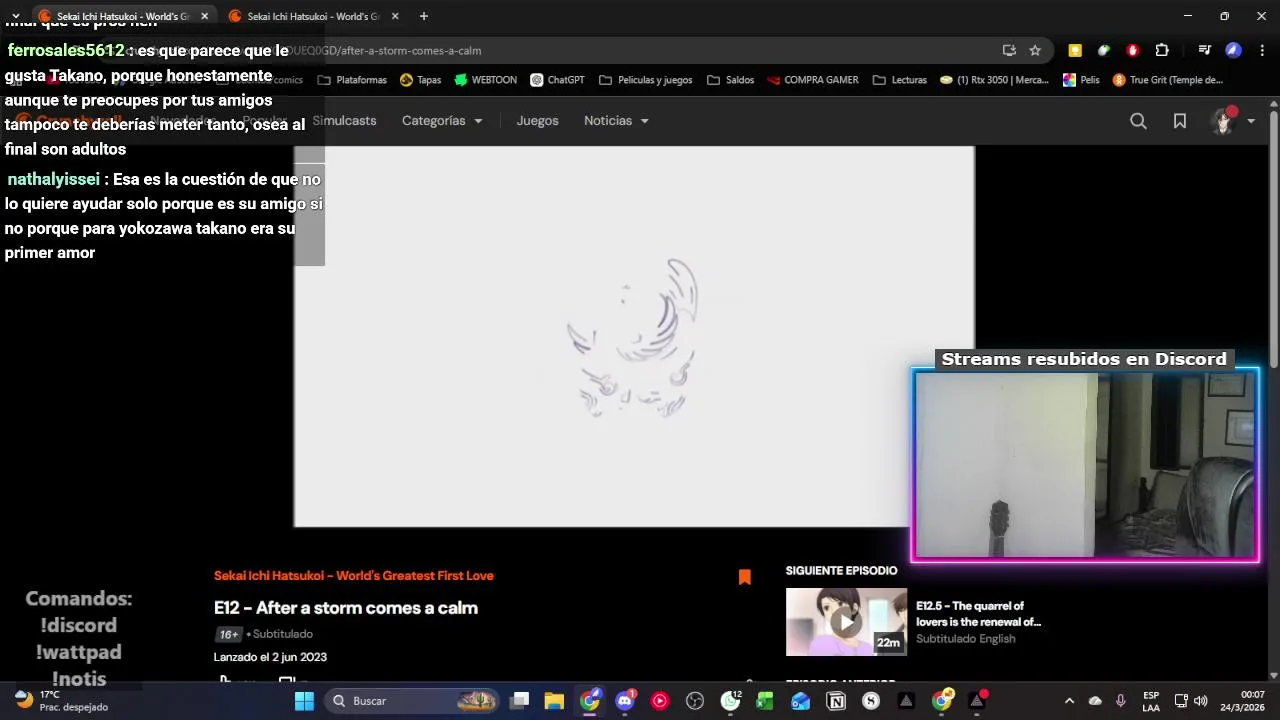Play next episode E12.5 thumbnail
Screen dimensions: 1280x720
click(x=846, y=621)
